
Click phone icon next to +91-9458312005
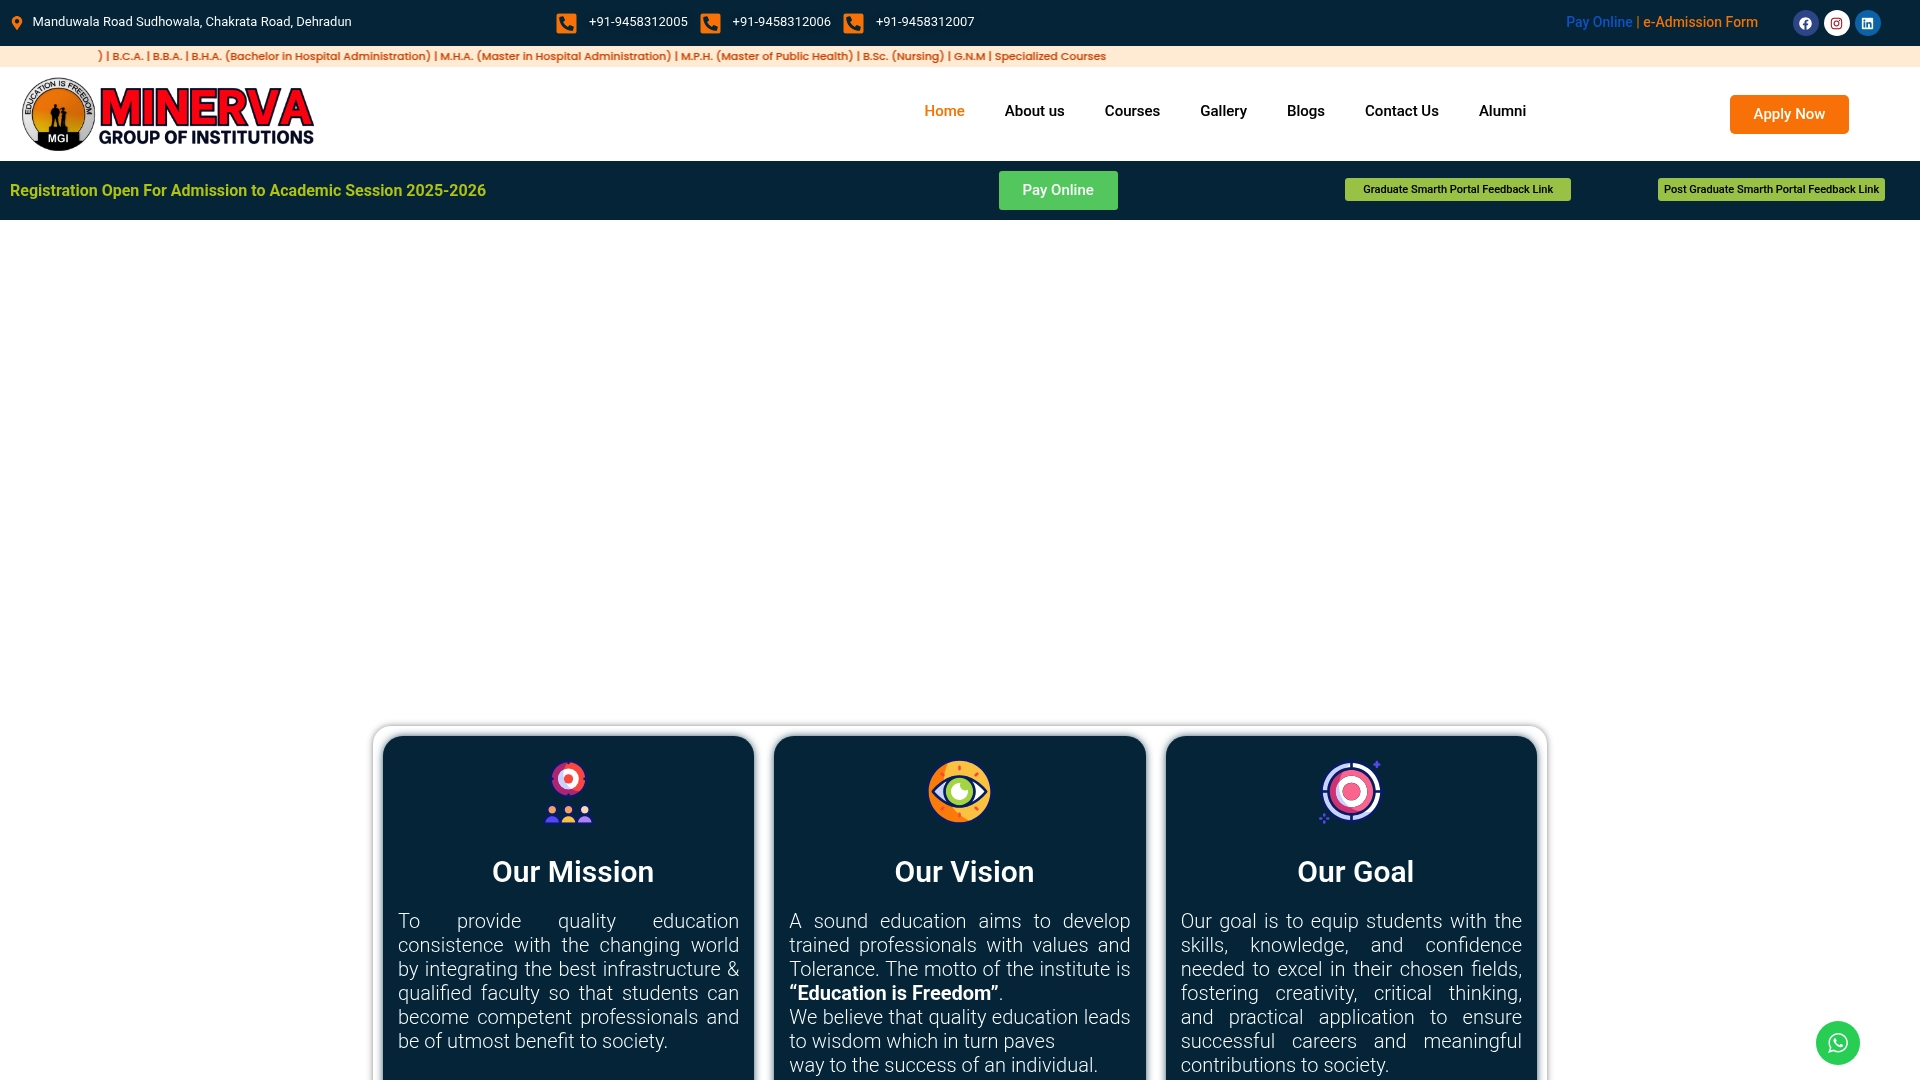coord(567,22)
